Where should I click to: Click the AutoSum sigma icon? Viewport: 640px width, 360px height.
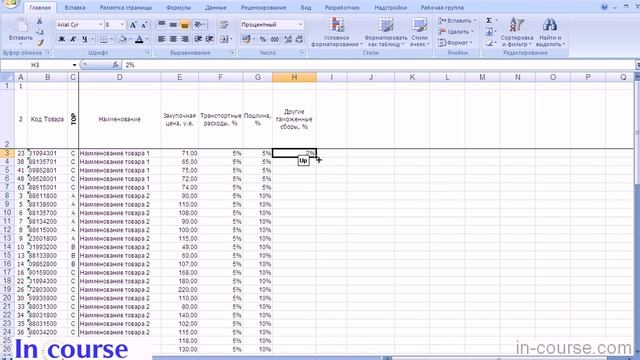(489, 20)
